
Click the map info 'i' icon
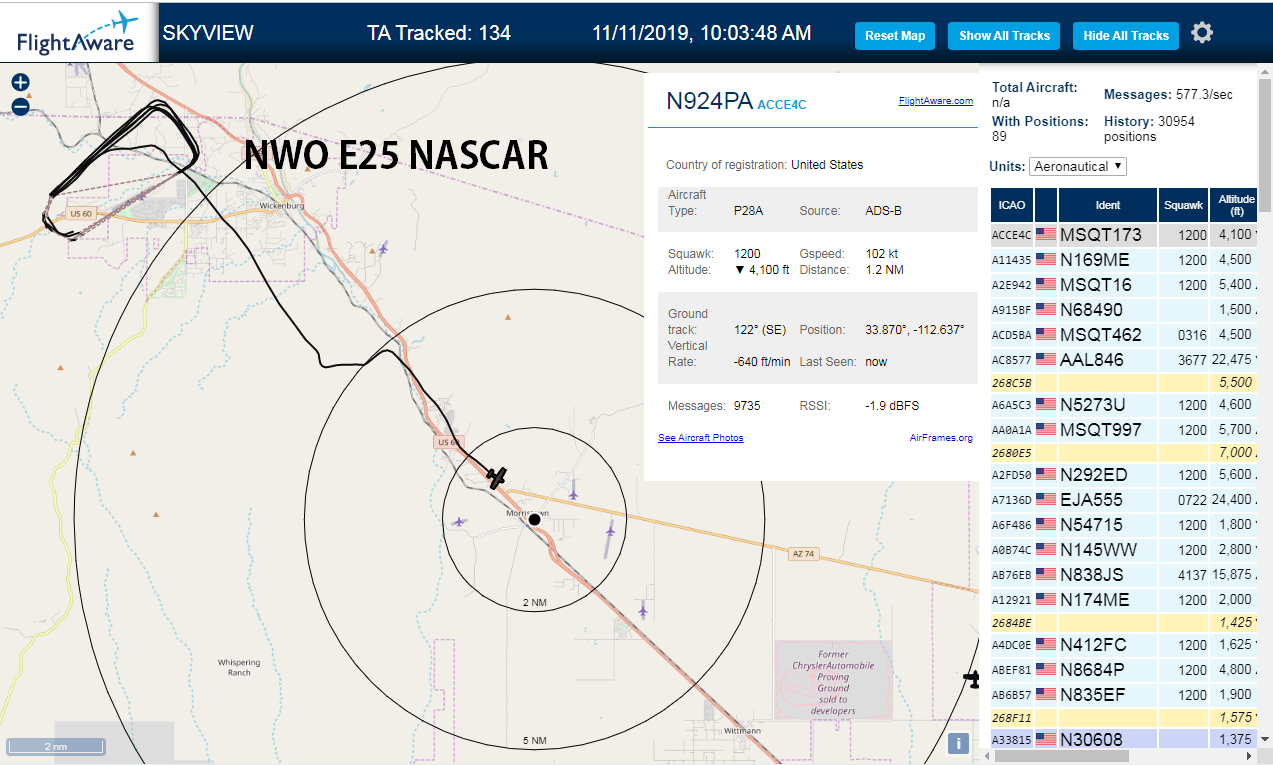[x=958, y=743]
